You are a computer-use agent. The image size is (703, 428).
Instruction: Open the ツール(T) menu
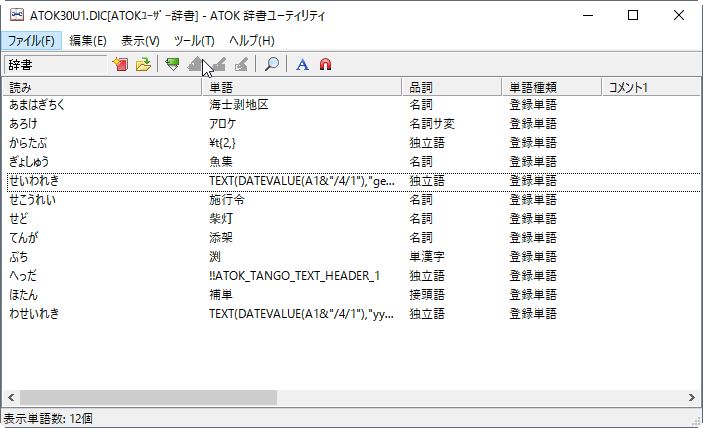click(194, 41)
